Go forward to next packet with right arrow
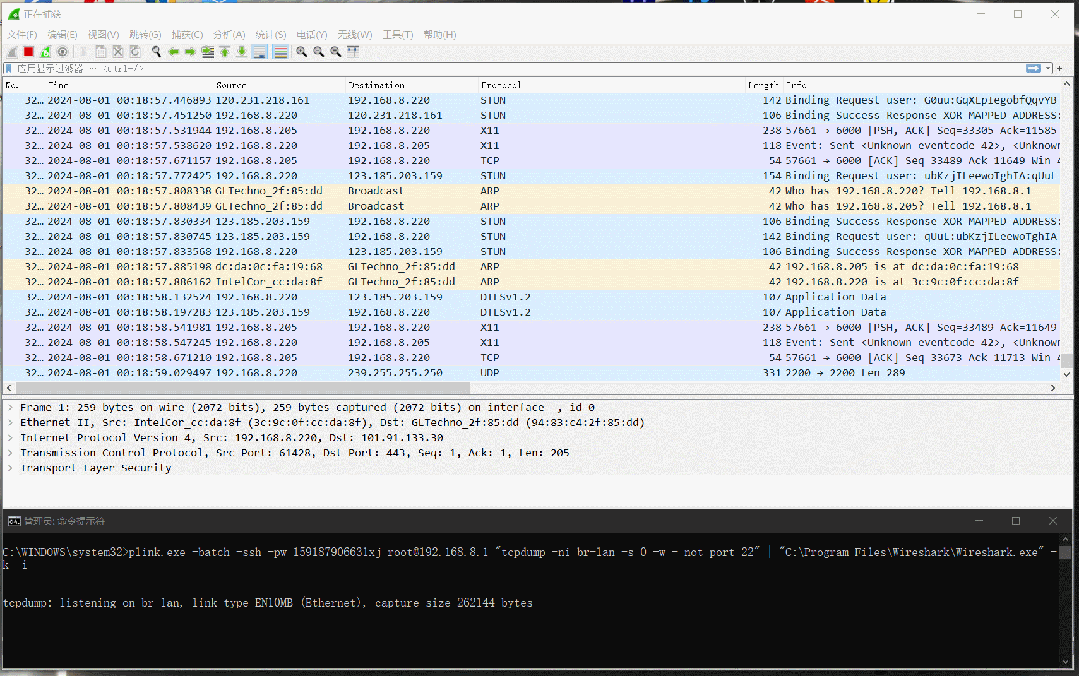 pyautogui.click(x=190, y=52)
